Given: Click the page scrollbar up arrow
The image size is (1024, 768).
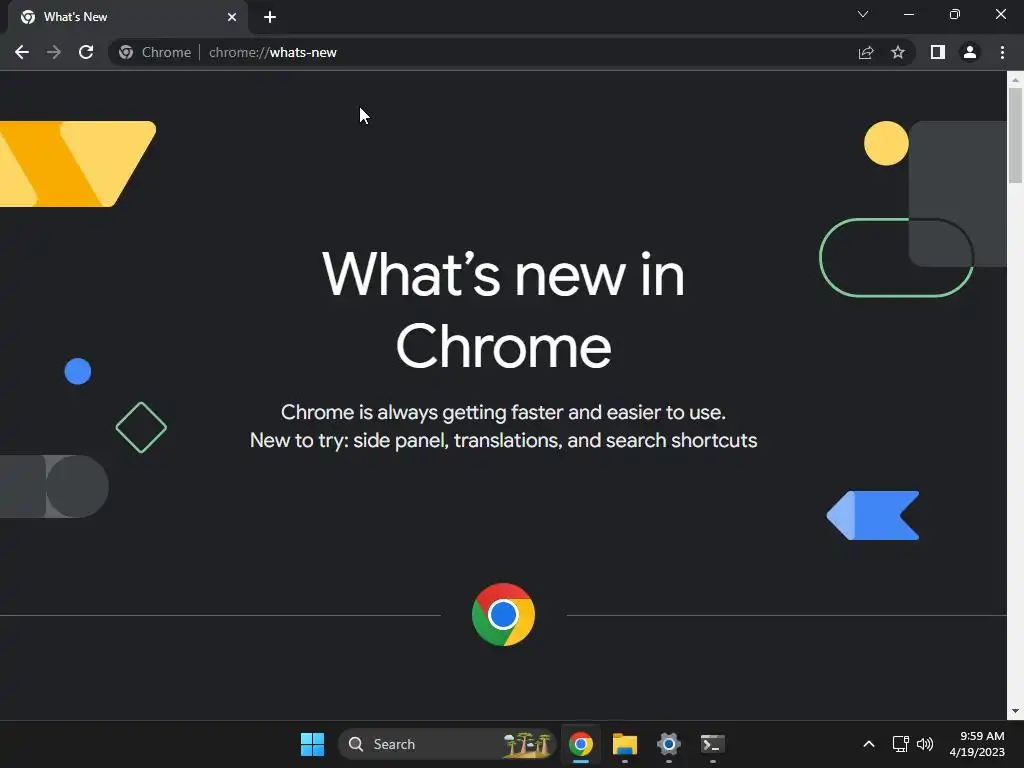Looking at the screenshot, I should coord(1015,80).
